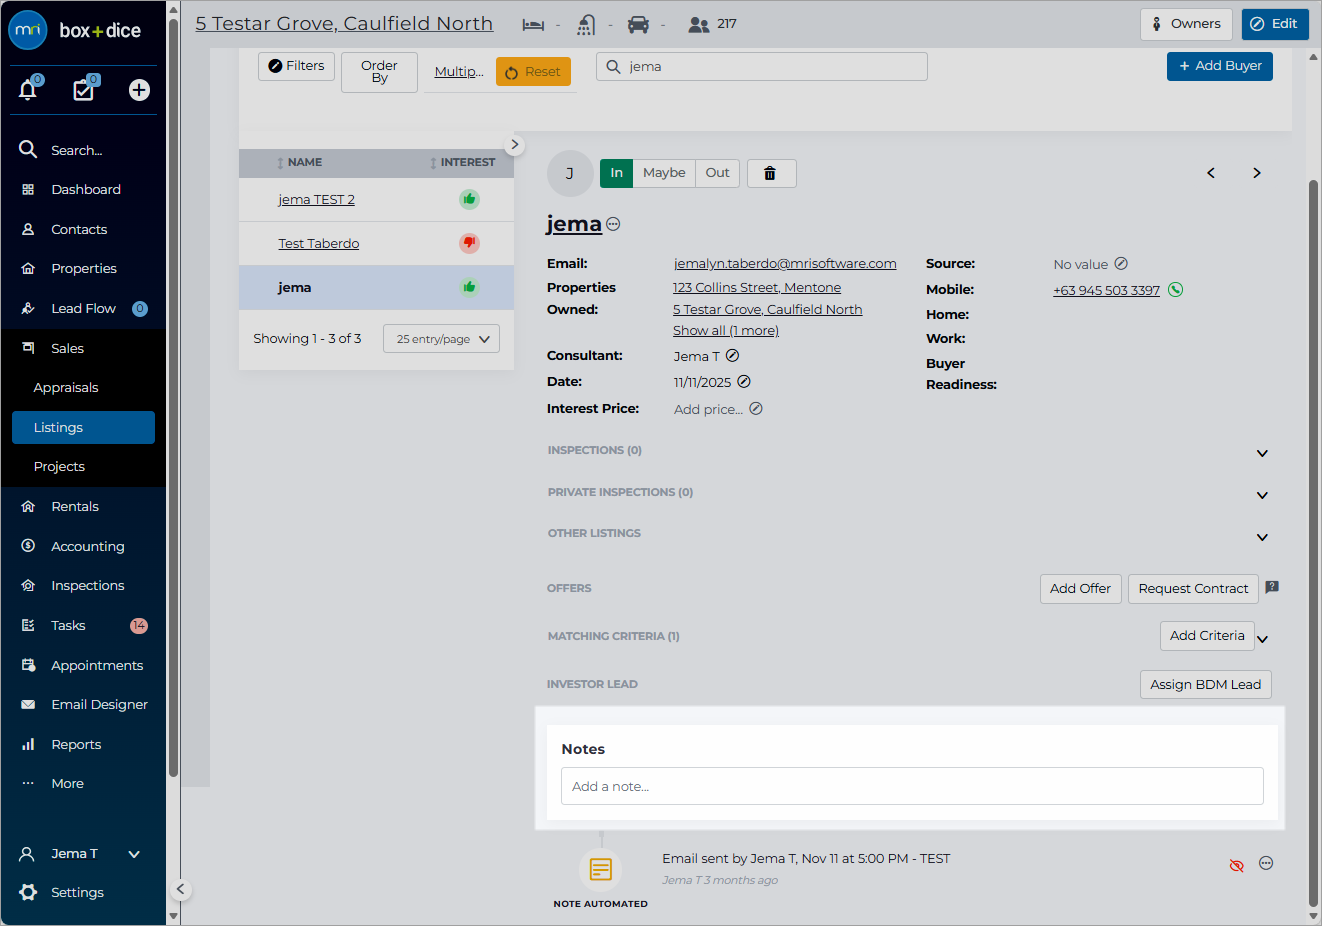Edit the Source value pencil icon
Image resolution: width=1322 pixels, height=926 pixels.
click(1121, 264)
